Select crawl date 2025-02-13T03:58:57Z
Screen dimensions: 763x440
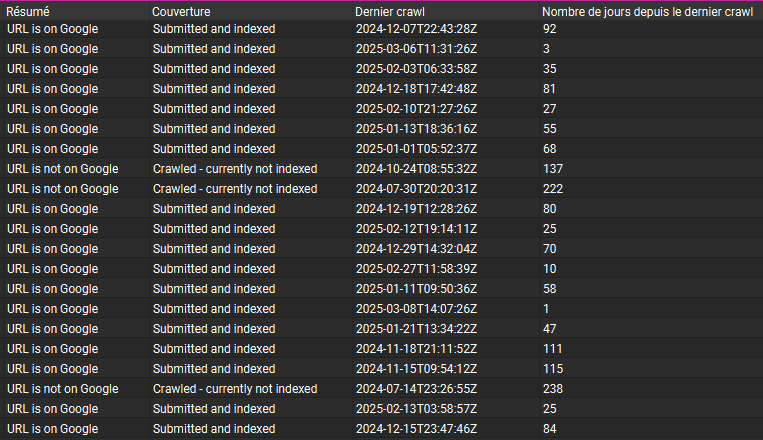click(417, 408)
